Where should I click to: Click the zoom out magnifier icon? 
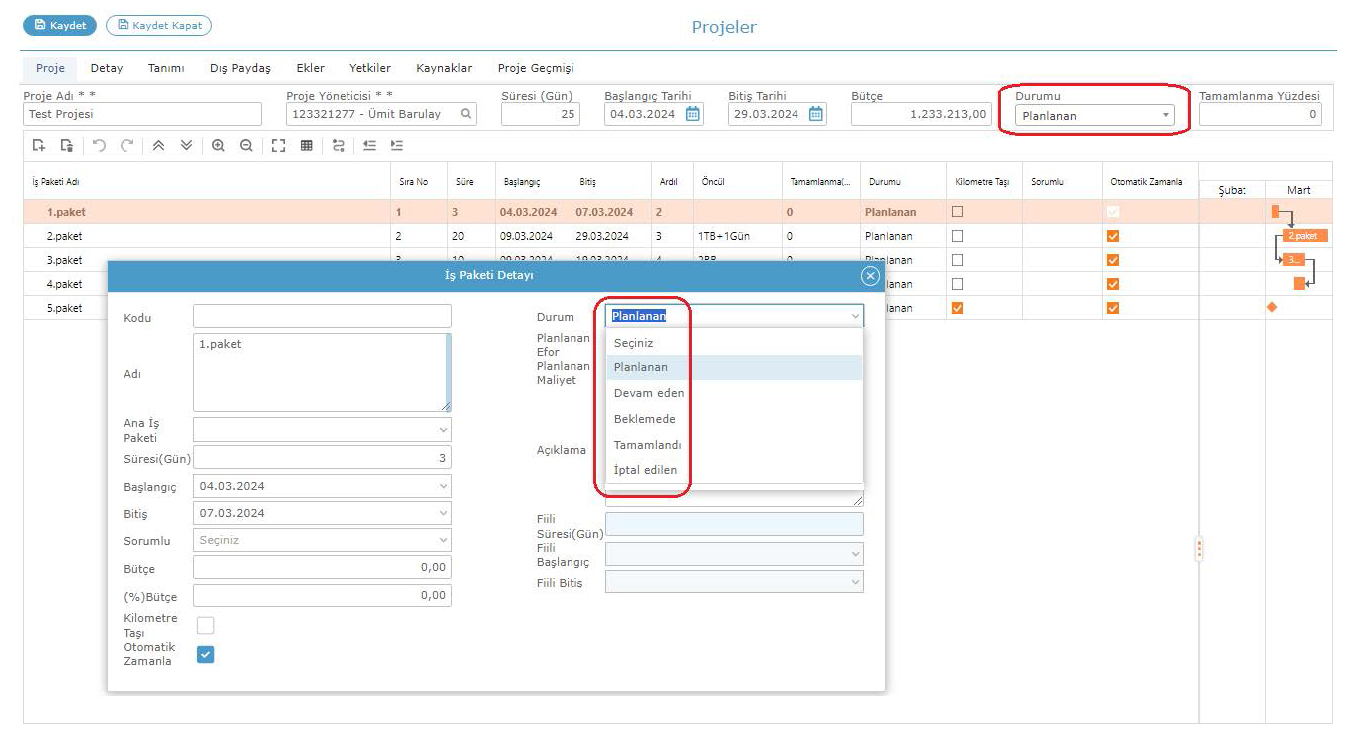[246, 145]
